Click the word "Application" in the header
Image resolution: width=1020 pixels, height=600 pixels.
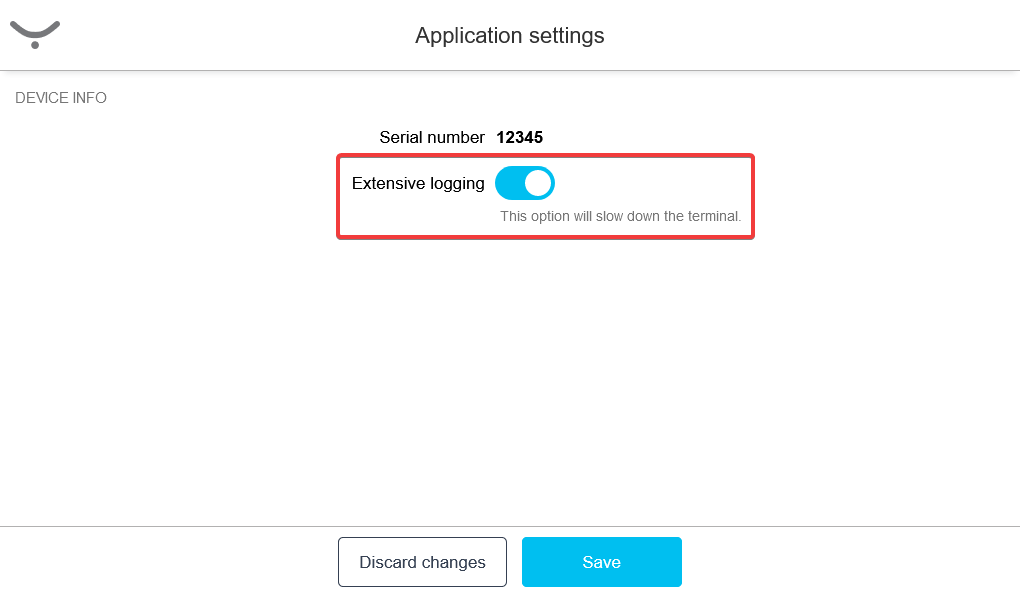tap(463, 36)
